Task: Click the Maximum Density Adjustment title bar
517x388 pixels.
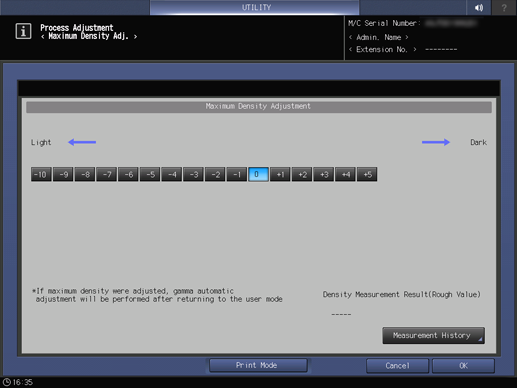Action: (x=259, y=107)
